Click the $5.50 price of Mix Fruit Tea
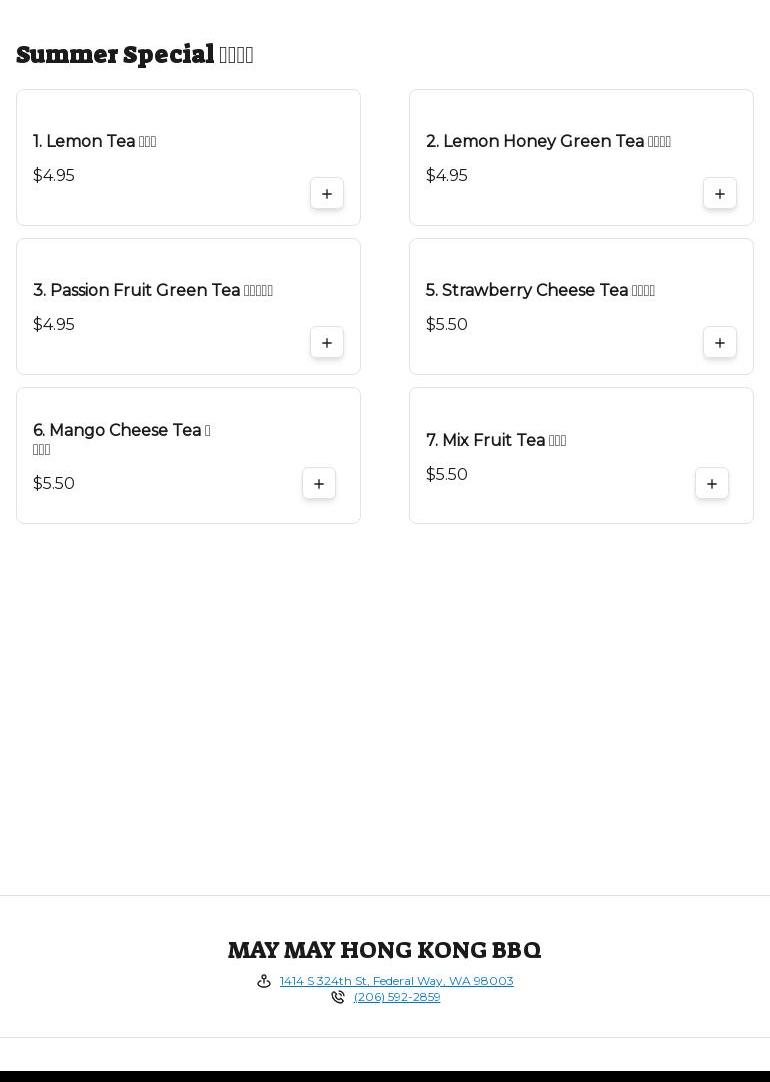The image size is (770, 1082). (x=446, y=474)
